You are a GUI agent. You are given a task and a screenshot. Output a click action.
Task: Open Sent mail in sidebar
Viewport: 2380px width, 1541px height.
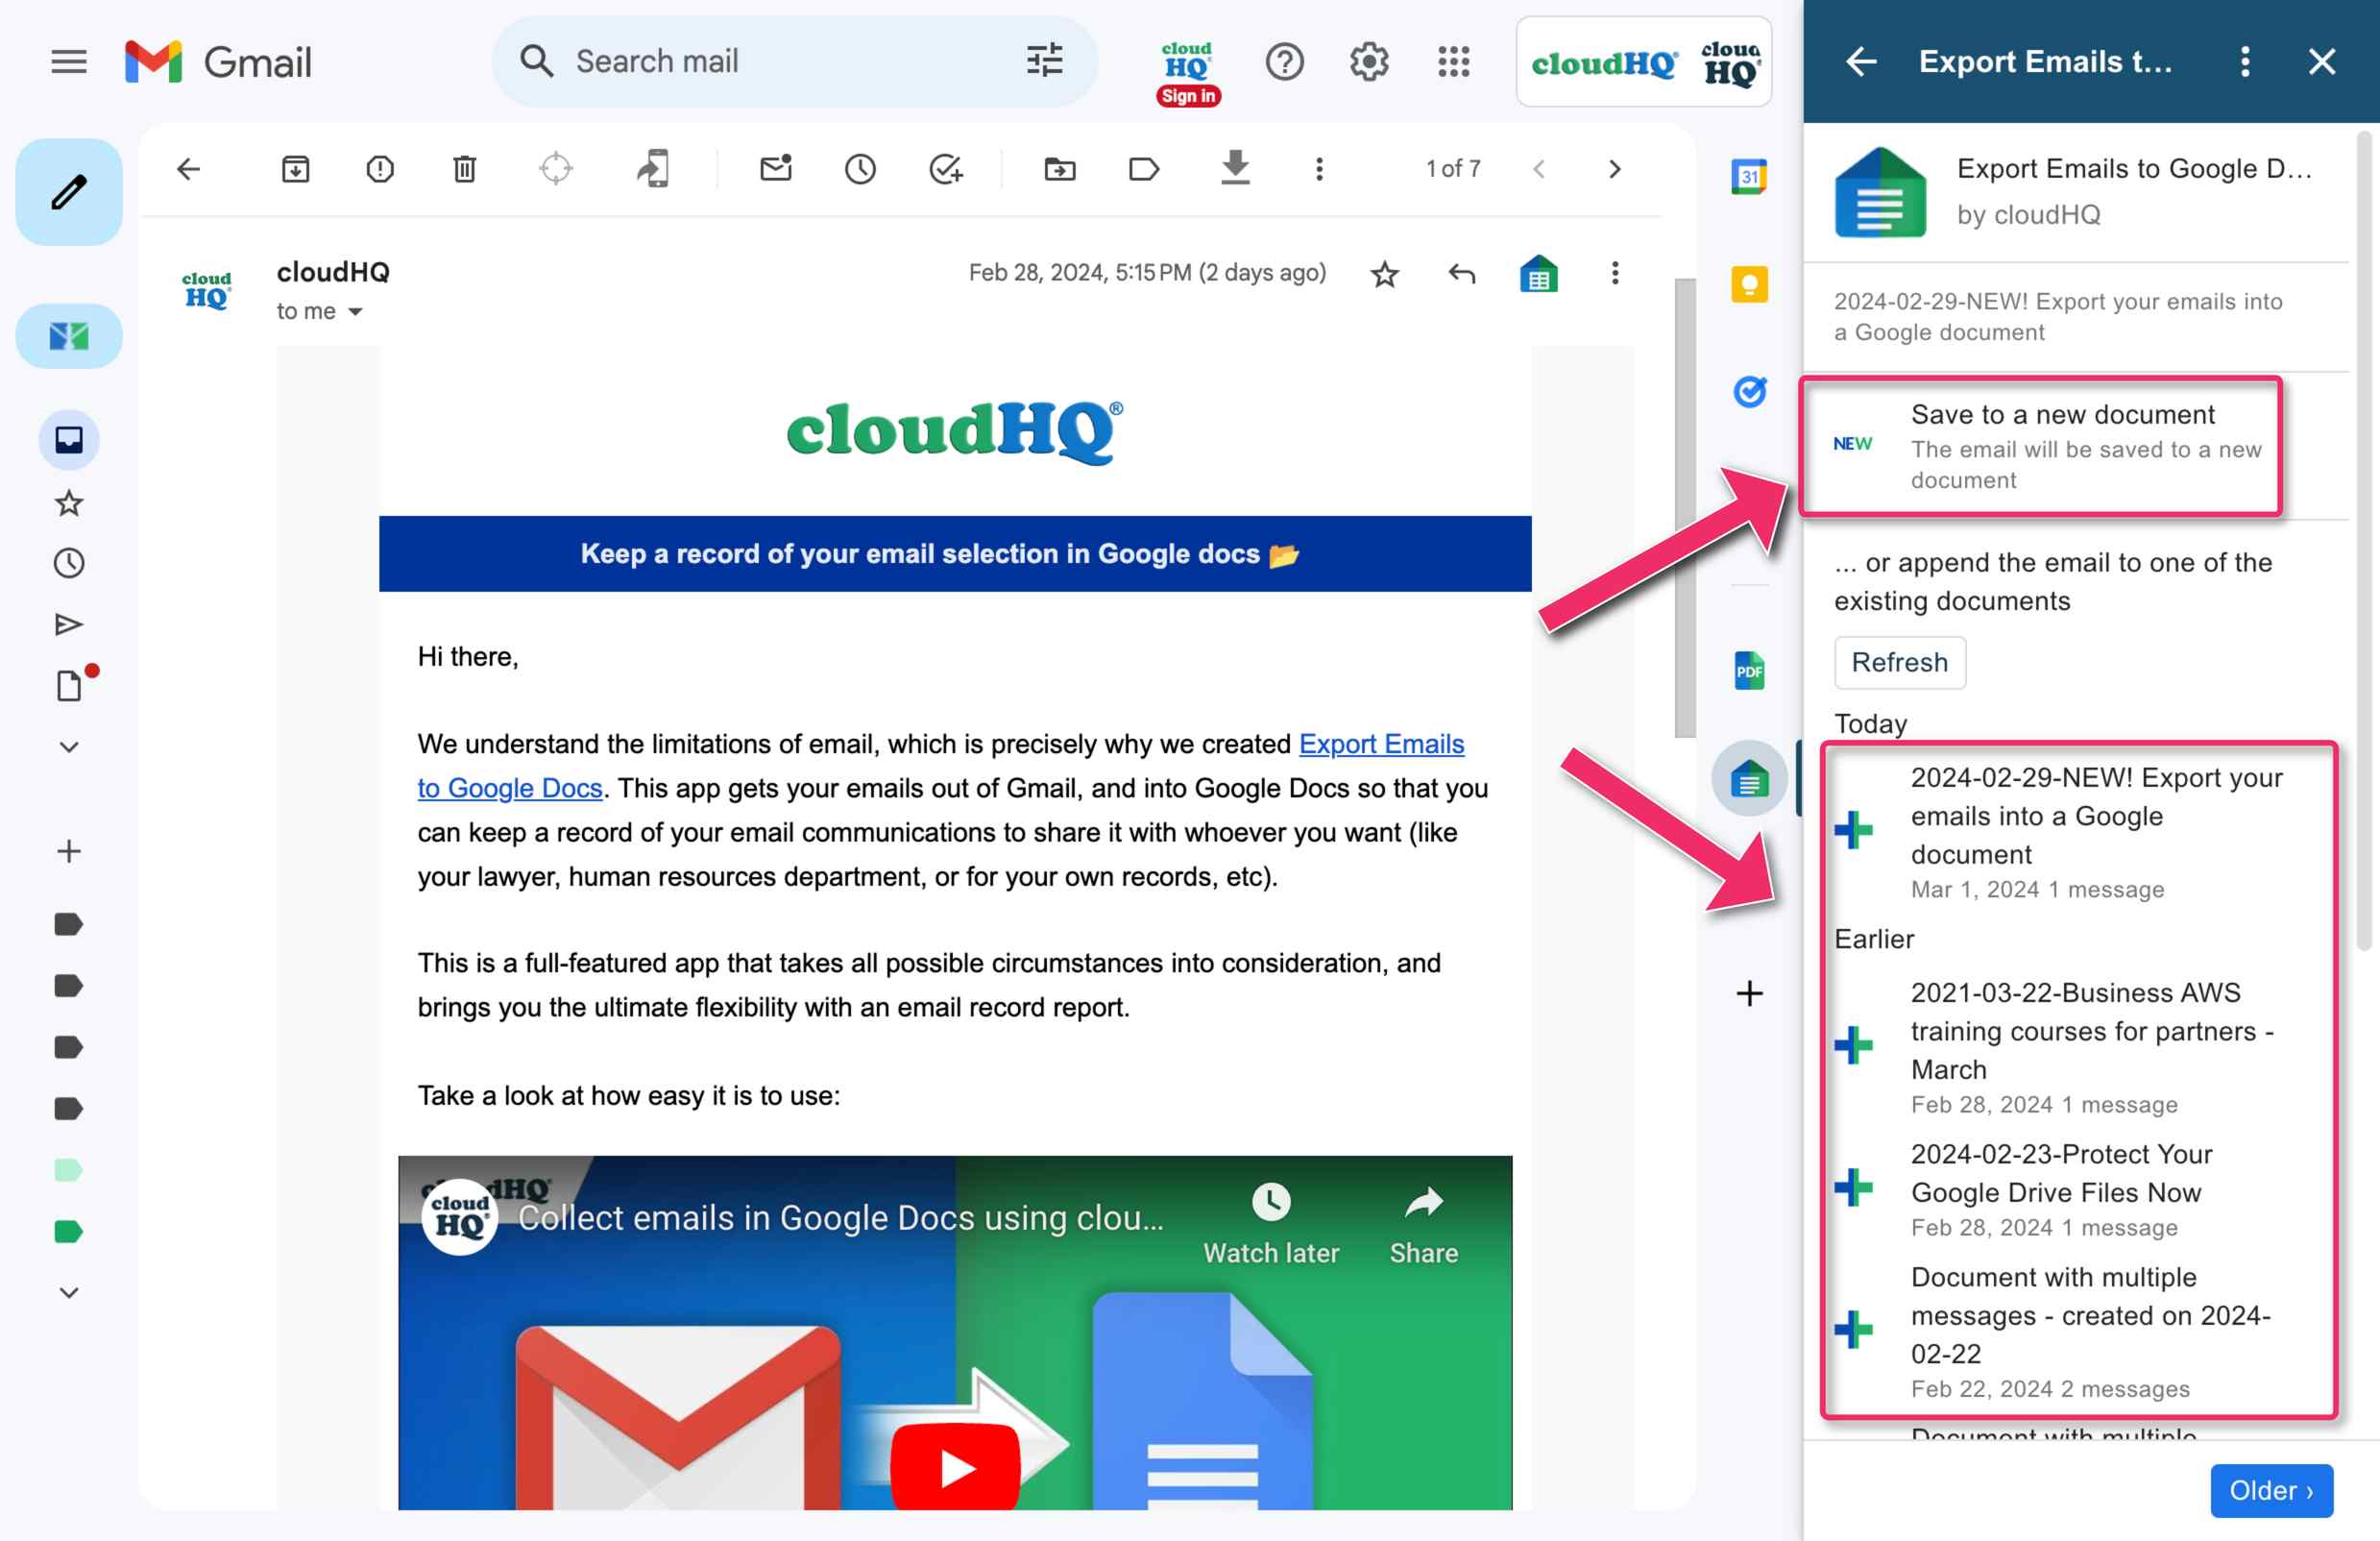[68, 625]
